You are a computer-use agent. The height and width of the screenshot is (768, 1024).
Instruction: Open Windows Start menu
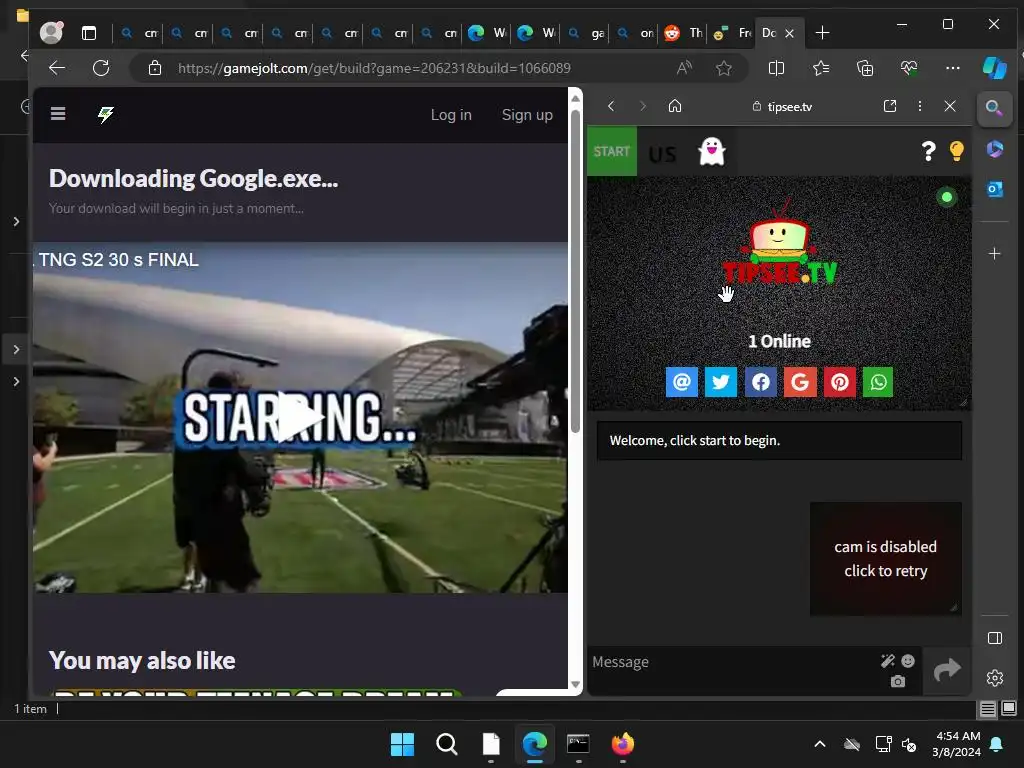pyautogui.click(x=402, y=744)
